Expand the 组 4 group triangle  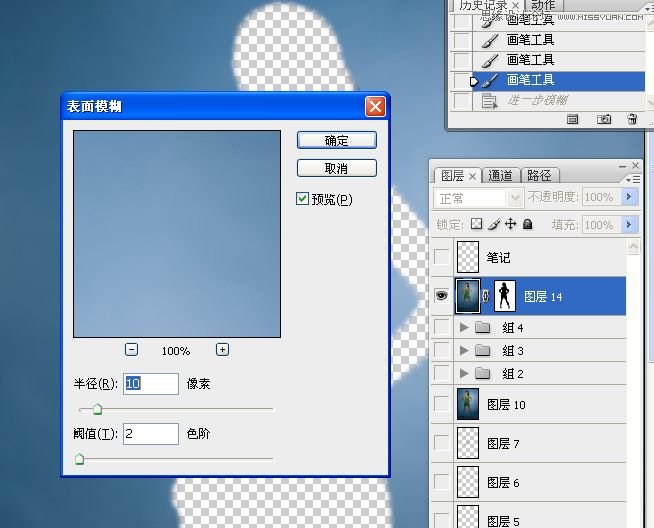coord(464,327)
